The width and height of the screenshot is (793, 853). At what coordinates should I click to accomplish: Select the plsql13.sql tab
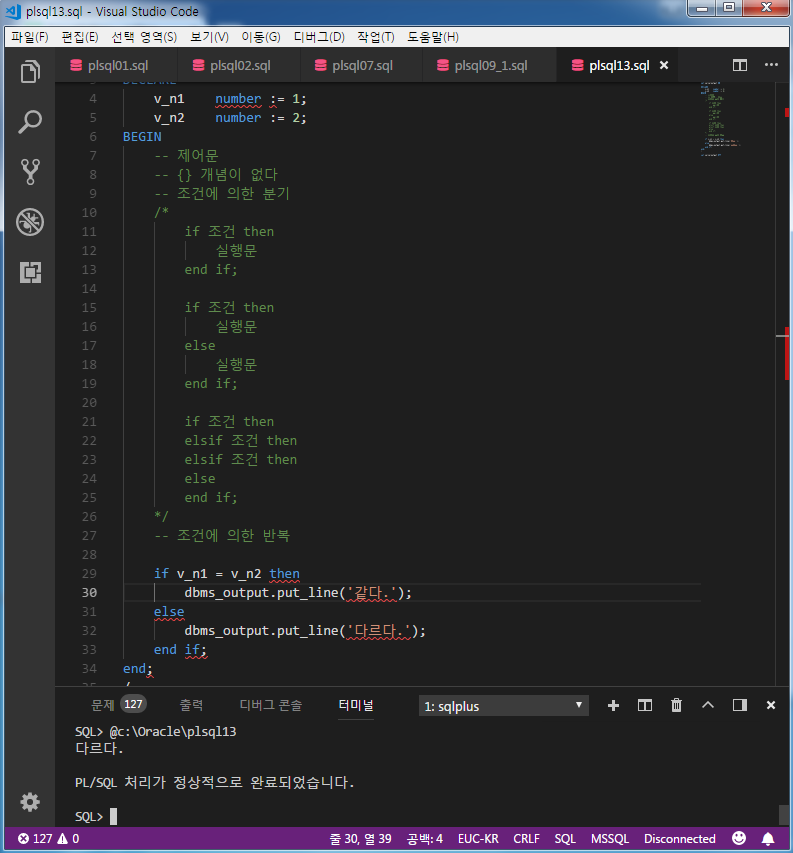point(619,65)
